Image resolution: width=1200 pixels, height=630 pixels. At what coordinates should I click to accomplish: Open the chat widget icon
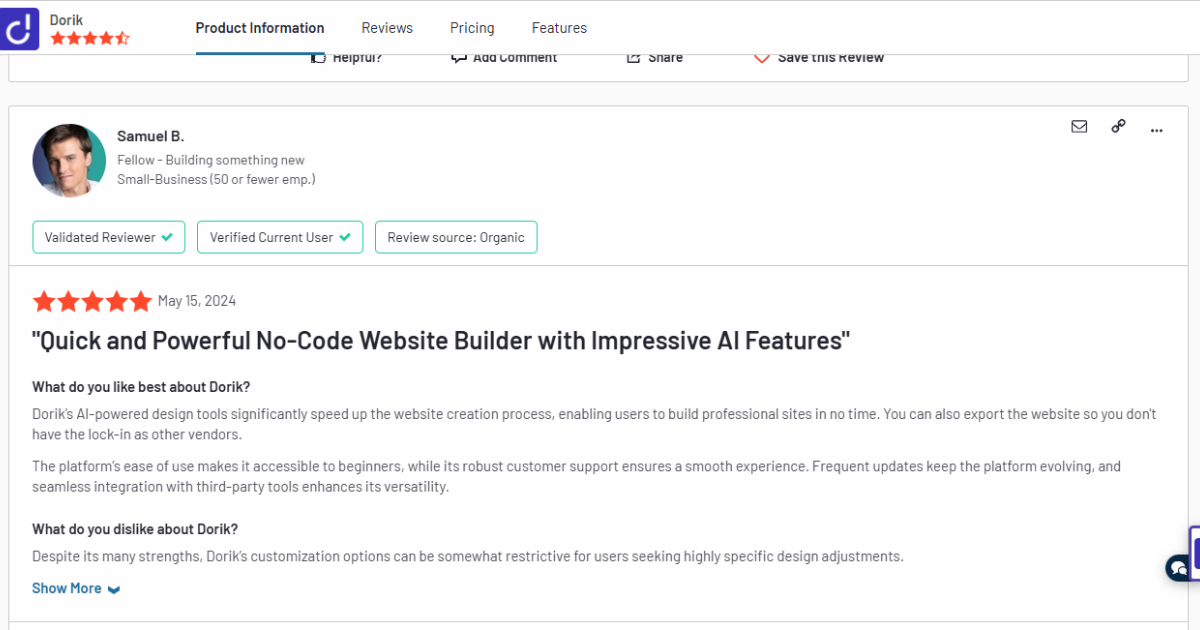pyautogui.click(x=1178, y=569)
